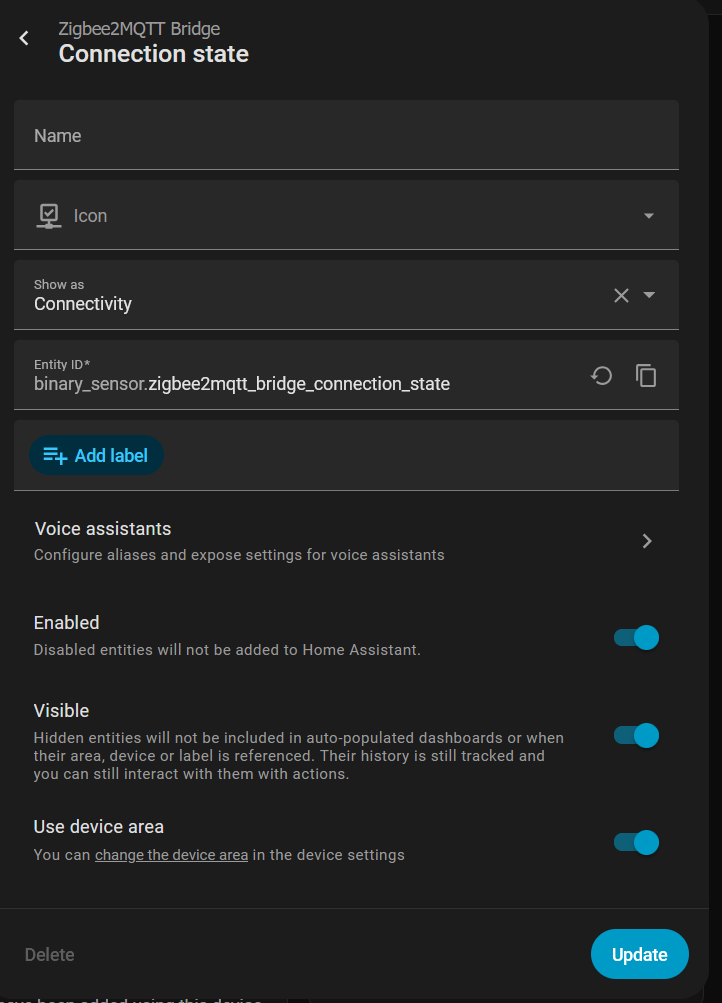Follow the change the device area link
Viewport: 722px width, 1003px height.
(171, 855)
